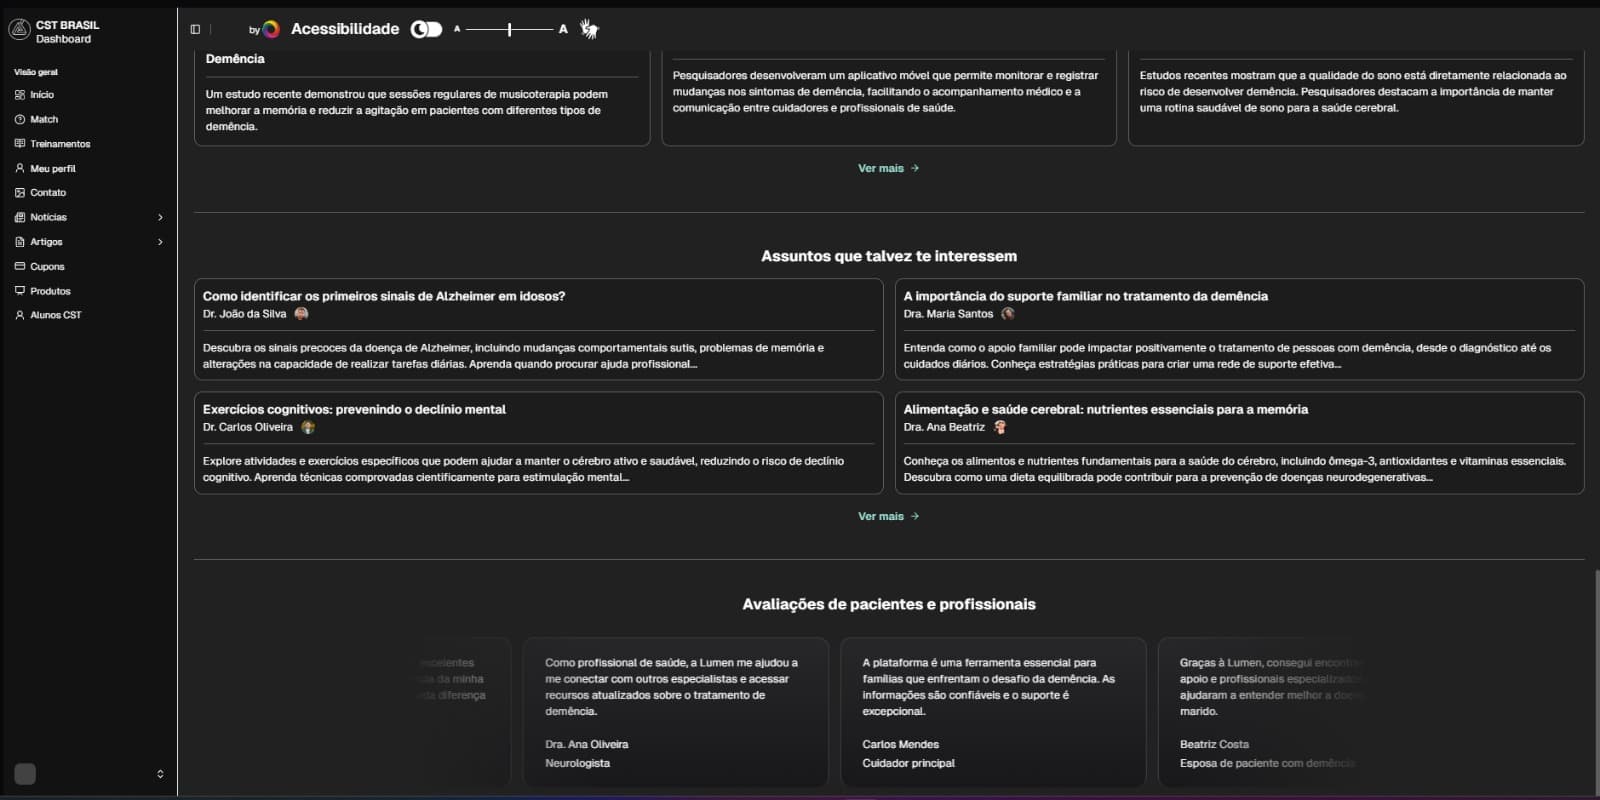
Task: Open the user account switcher chevrons
Action: [x=160, y=774]
